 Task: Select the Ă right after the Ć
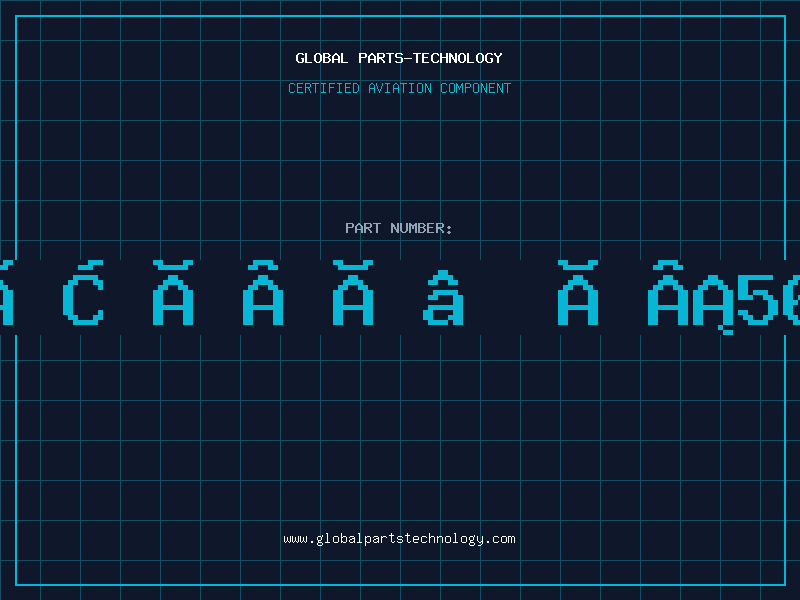pyautogui.click(x=173, y=297)
